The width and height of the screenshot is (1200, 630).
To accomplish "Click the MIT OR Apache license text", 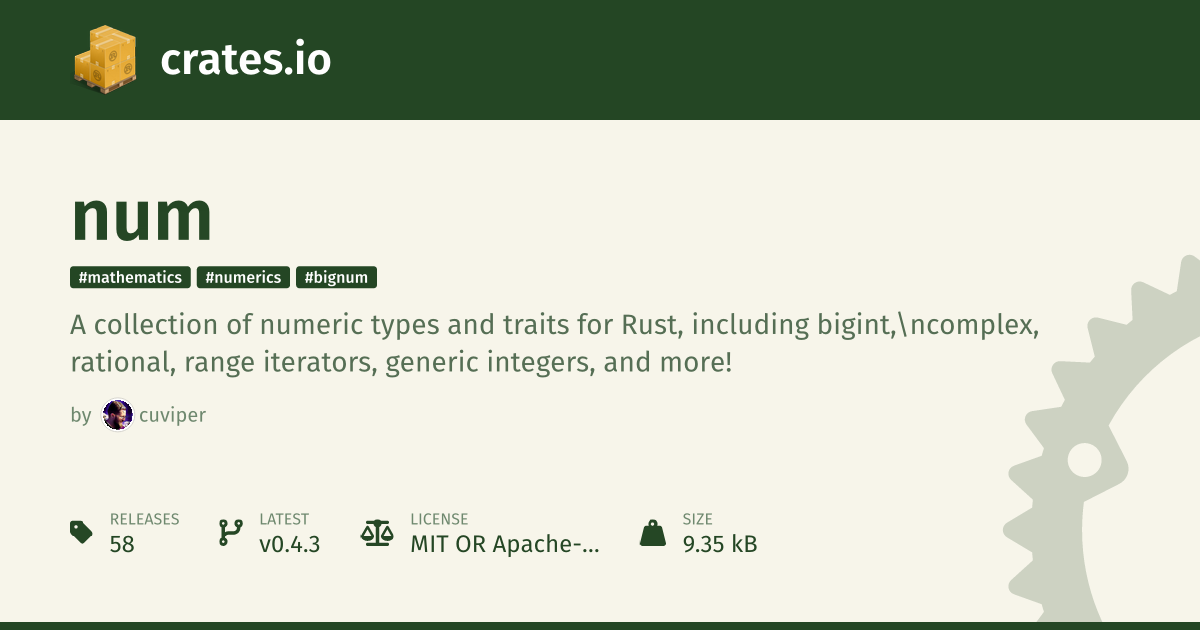I will [x=505, y=545].
